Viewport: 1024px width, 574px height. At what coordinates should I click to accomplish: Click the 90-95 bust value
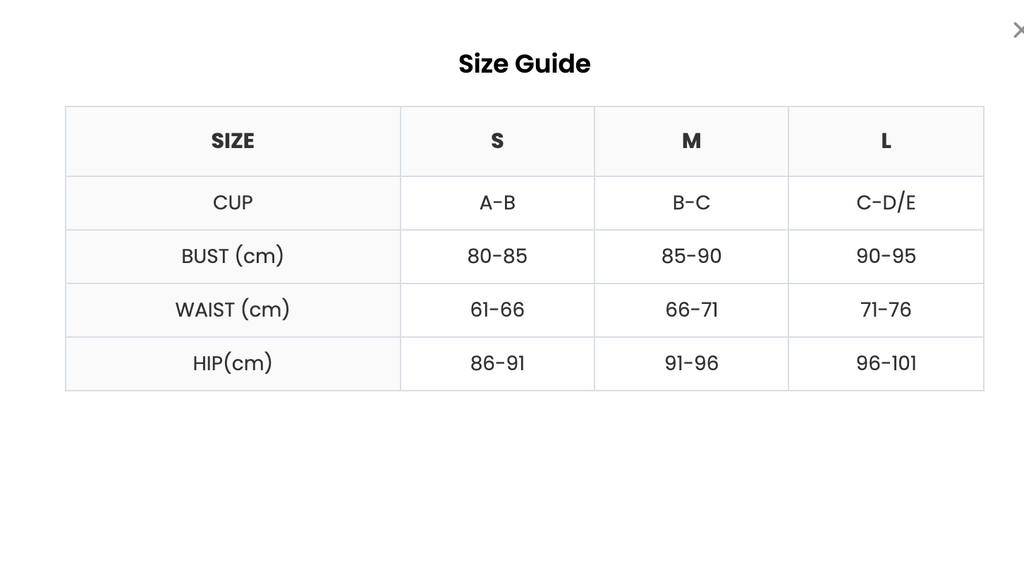(x=886, y=257)
